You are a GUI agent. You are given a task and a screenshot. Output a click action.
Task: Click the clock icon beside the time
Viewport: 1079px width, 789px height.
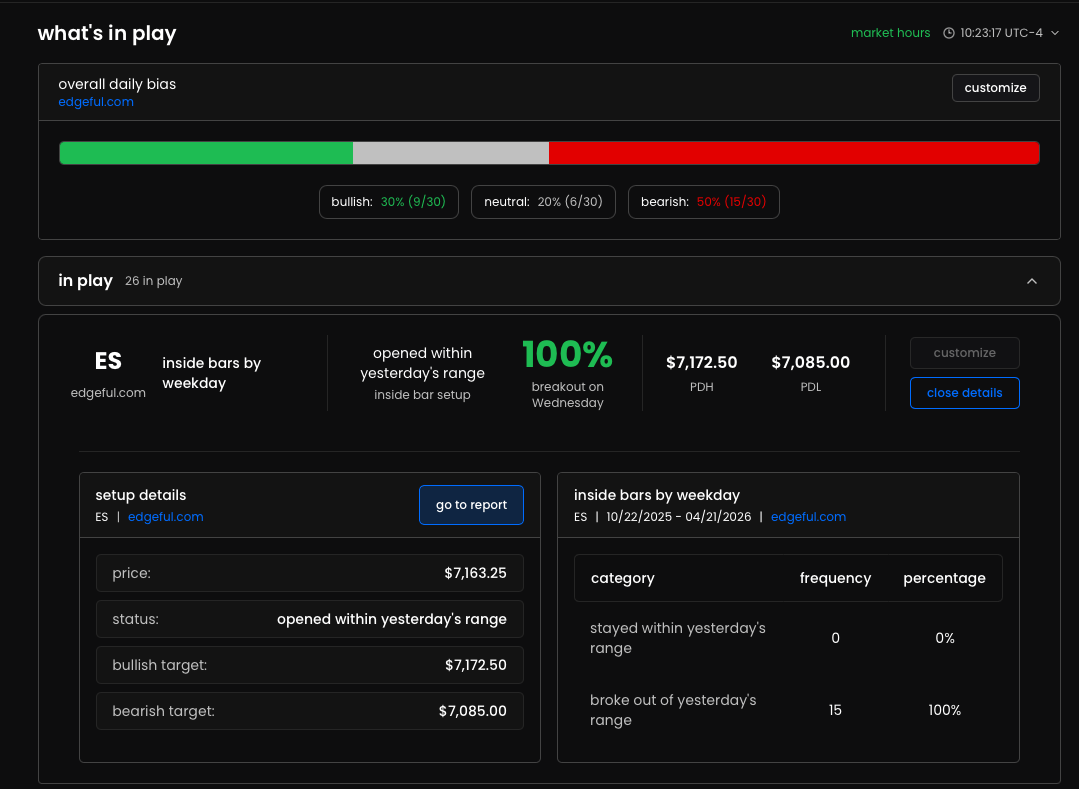[948, 33]
